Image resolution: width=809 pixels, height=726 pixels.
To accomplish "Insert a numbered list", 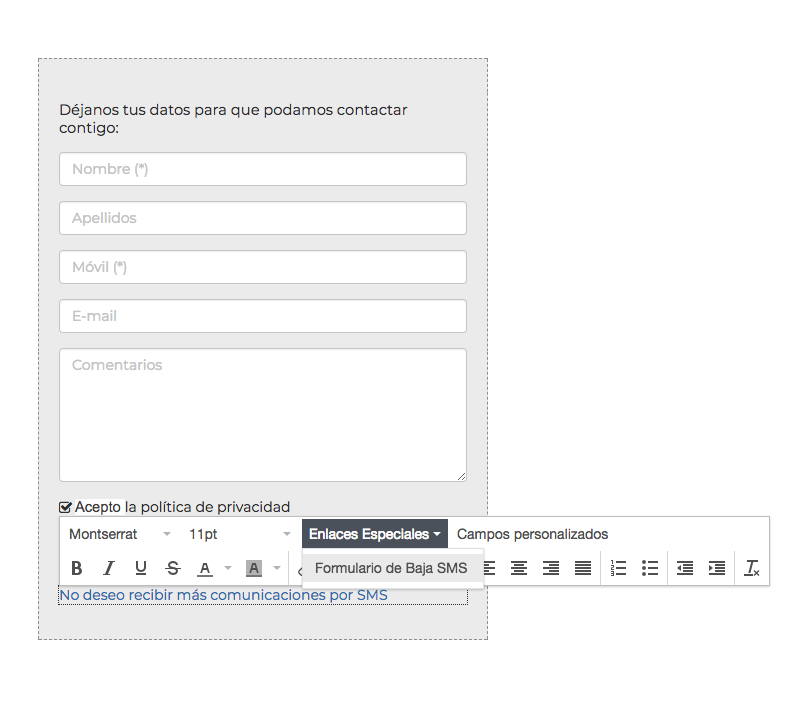I will [618, 568].
